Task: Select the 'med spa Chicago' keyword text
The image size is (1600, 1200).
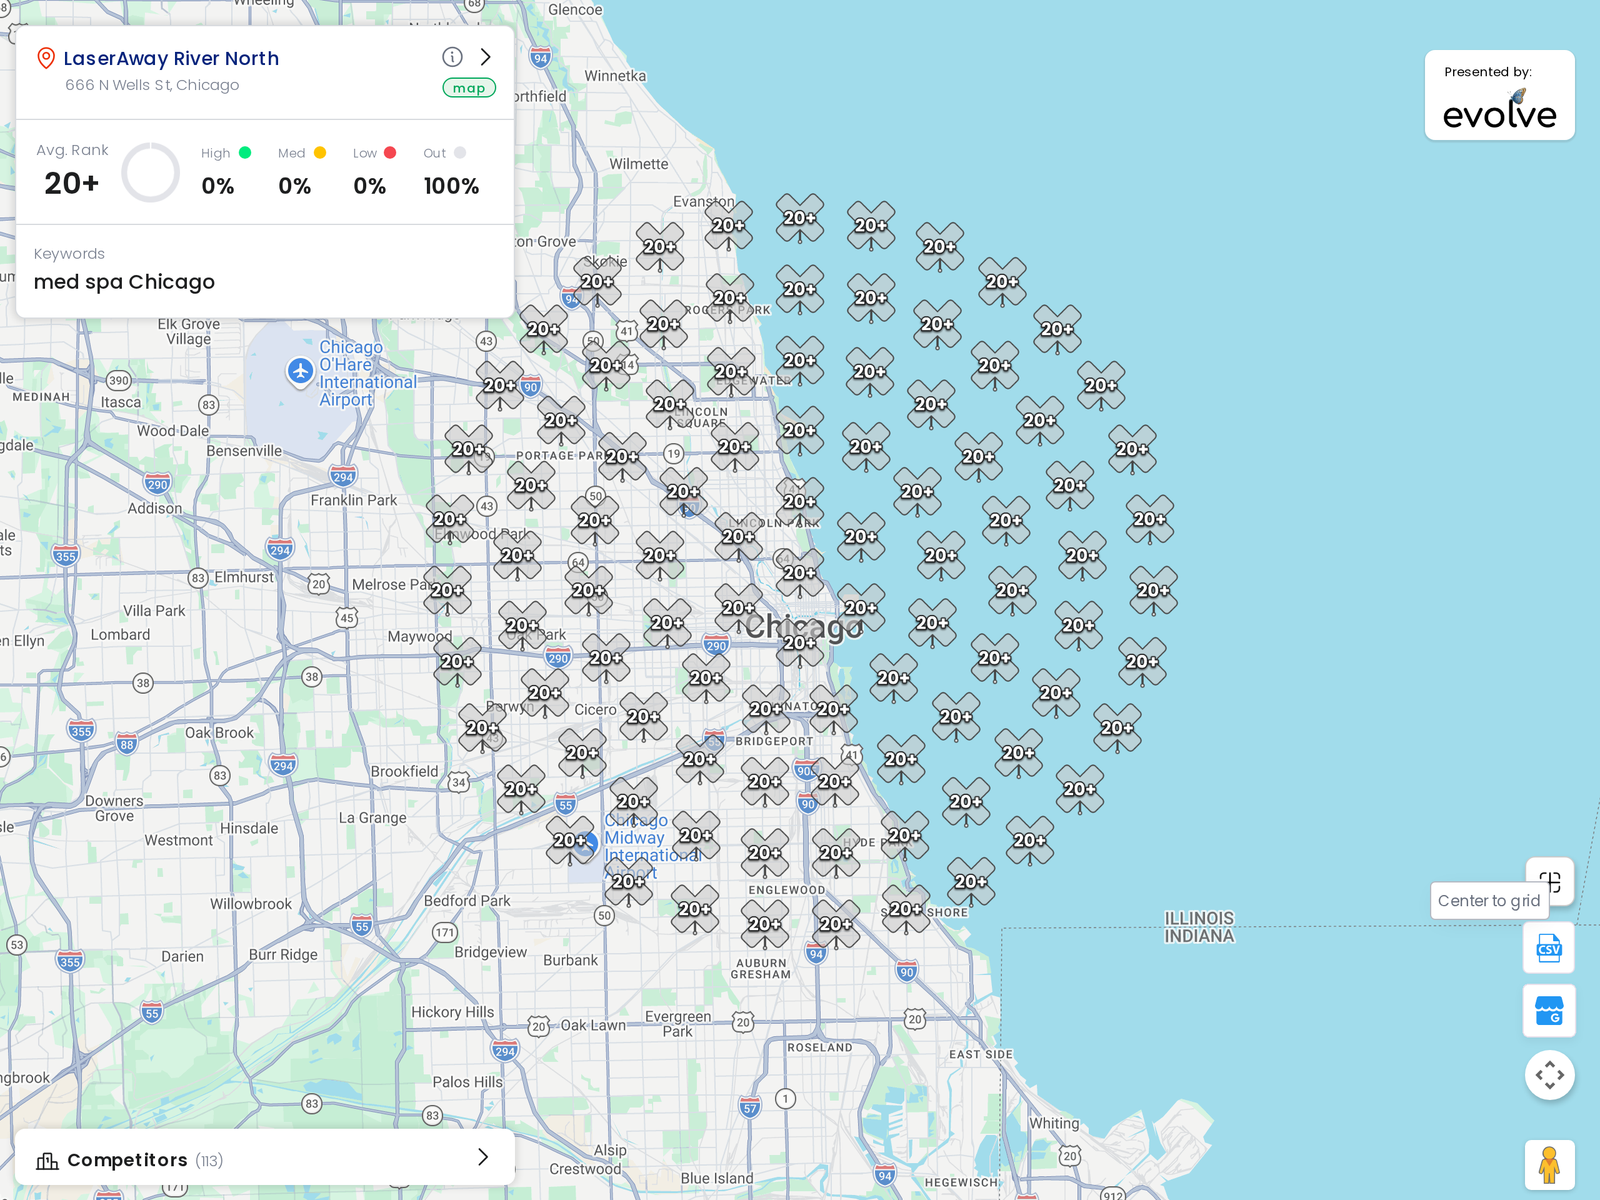Action: pyautogui.click(x=124, y=282)
